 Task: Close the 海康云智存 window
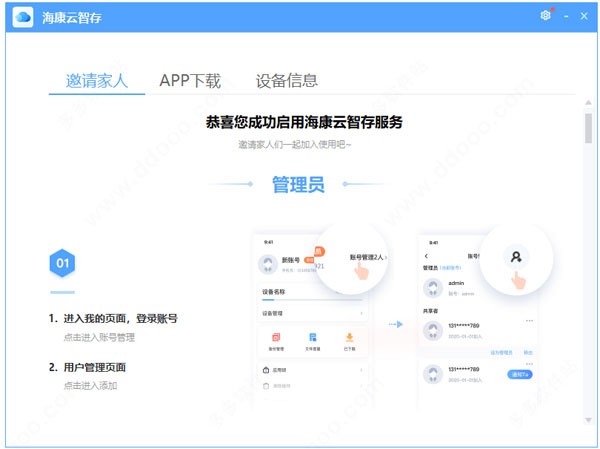click(x=584, y=16)
